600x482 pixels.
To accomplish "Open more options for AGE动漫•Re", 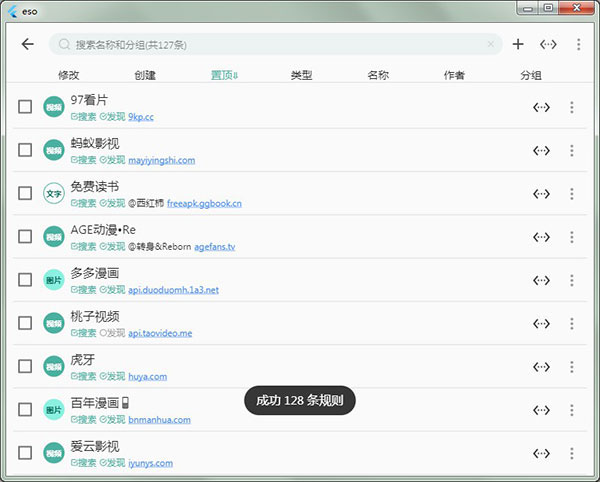I will point(572,237).
